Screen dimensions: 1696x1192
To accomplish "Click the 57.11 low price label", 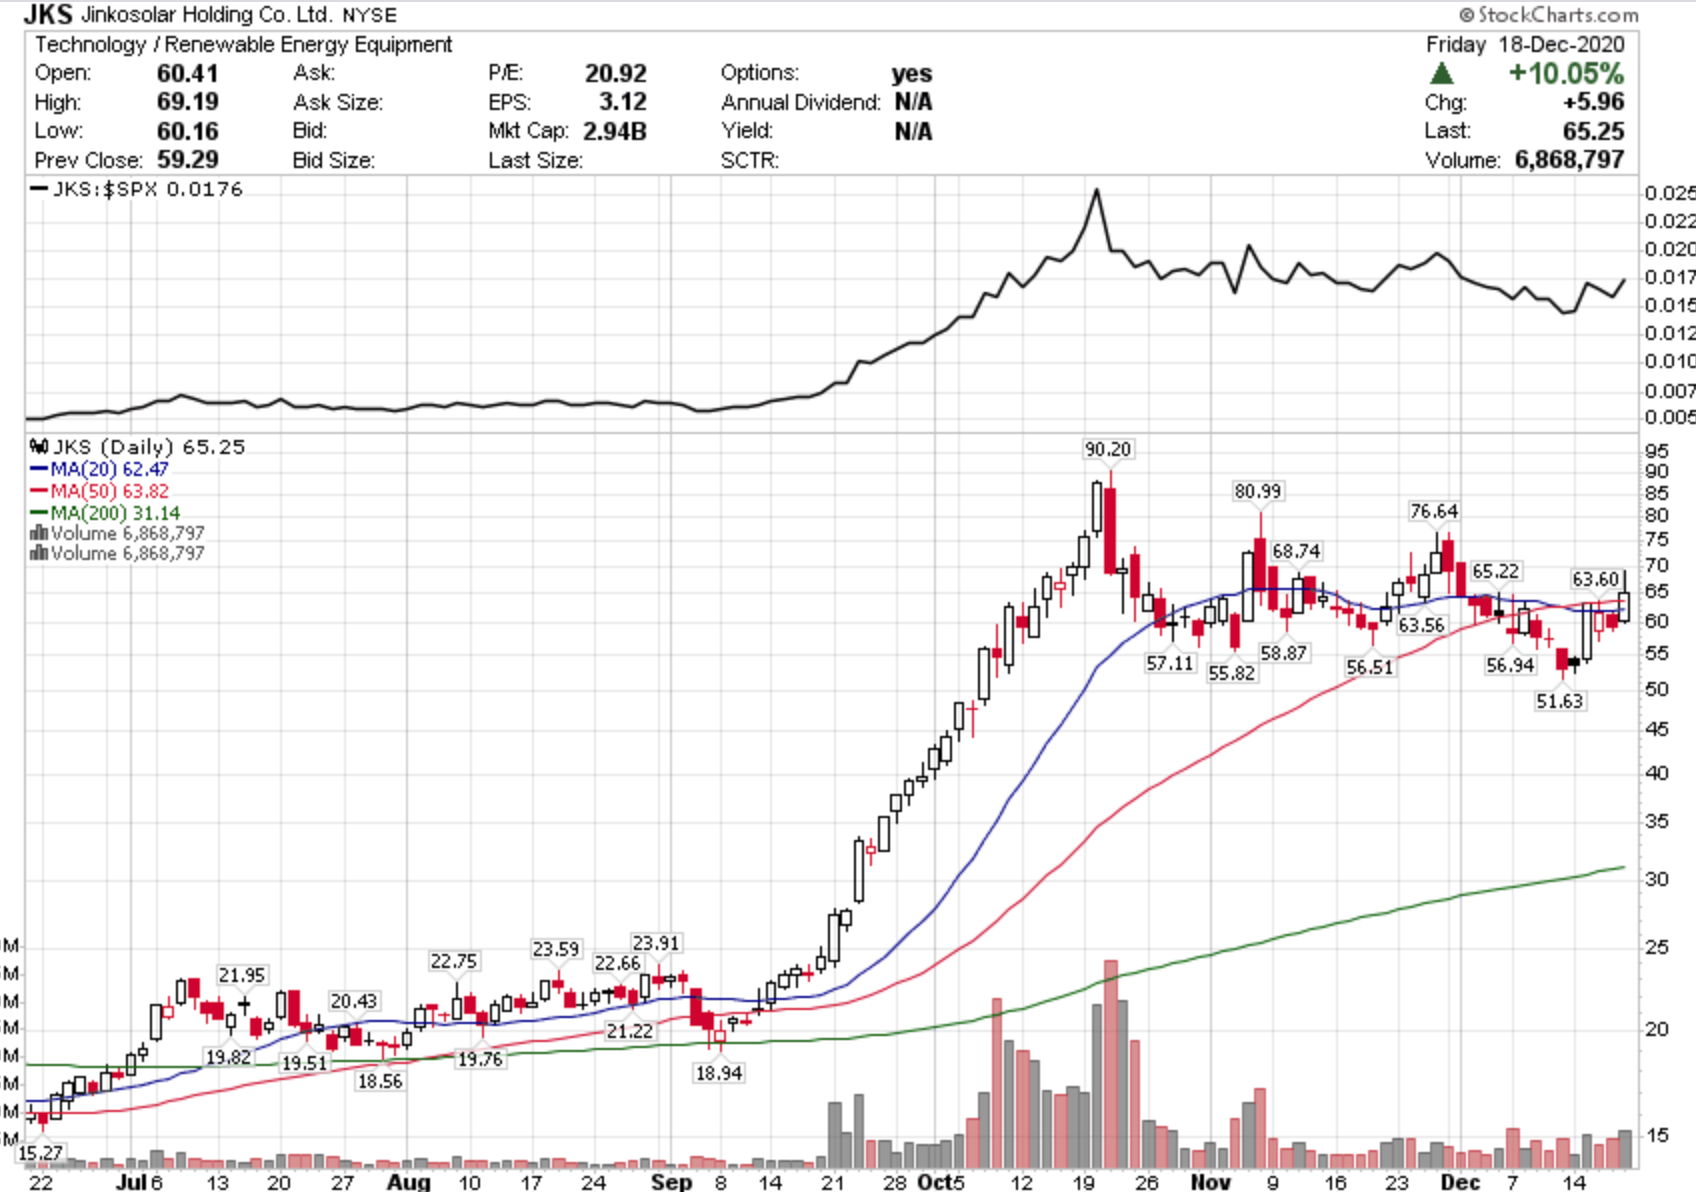I will pyautogui.click(x=1170, y=663).
